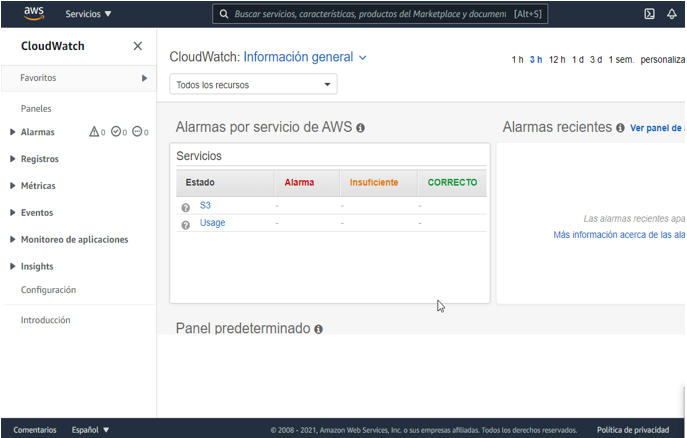Open the Ver panel de alarmas link
Screen dimensions: 687x438
[657, 128]
